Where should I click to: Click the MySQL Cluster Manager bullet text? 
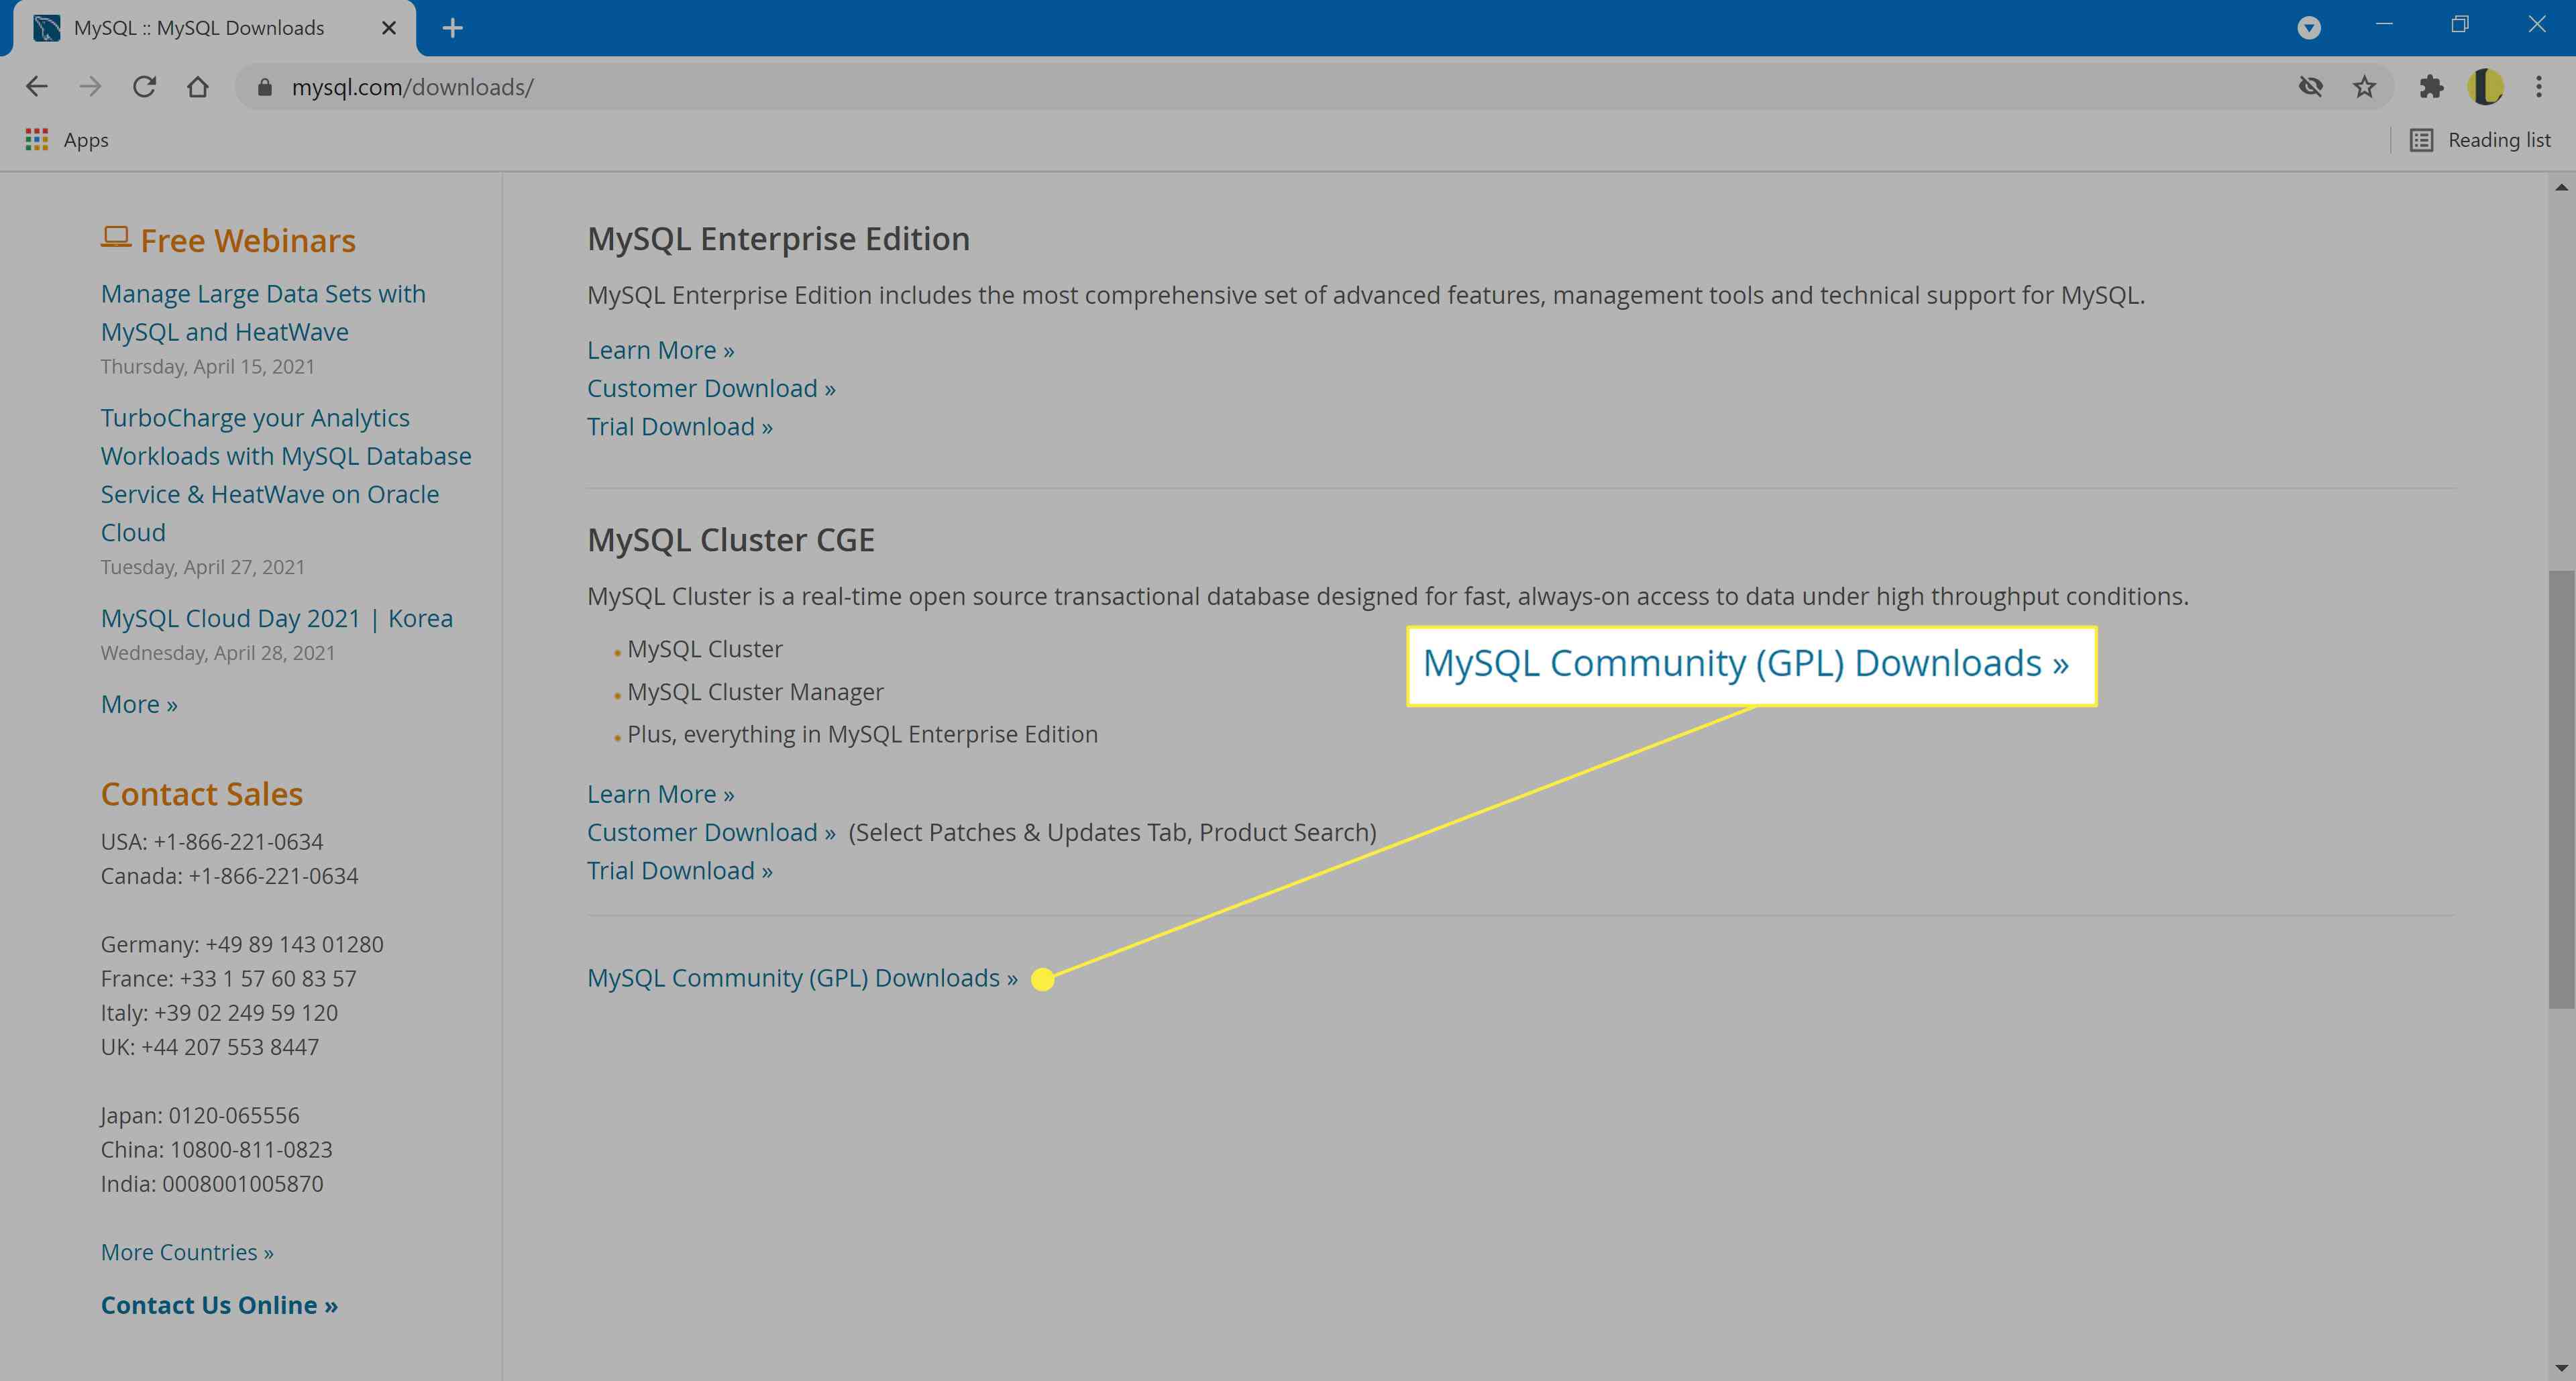755,692
